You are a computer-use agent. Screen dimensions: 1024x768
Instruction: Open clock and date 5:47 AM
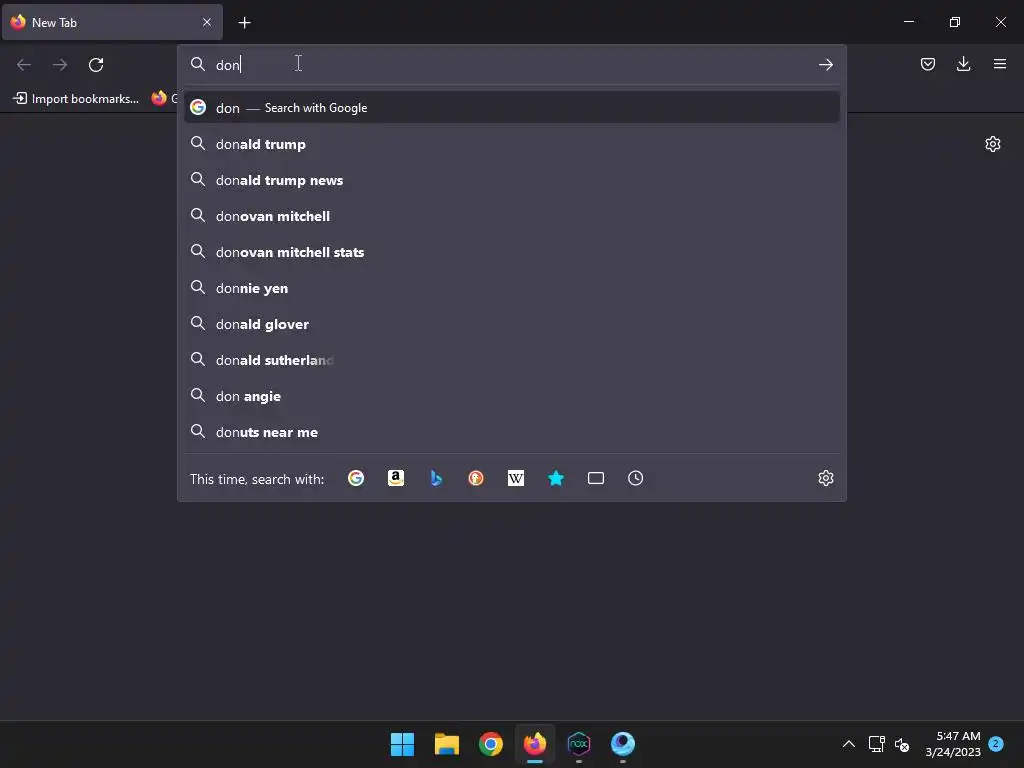click(953, 744)
